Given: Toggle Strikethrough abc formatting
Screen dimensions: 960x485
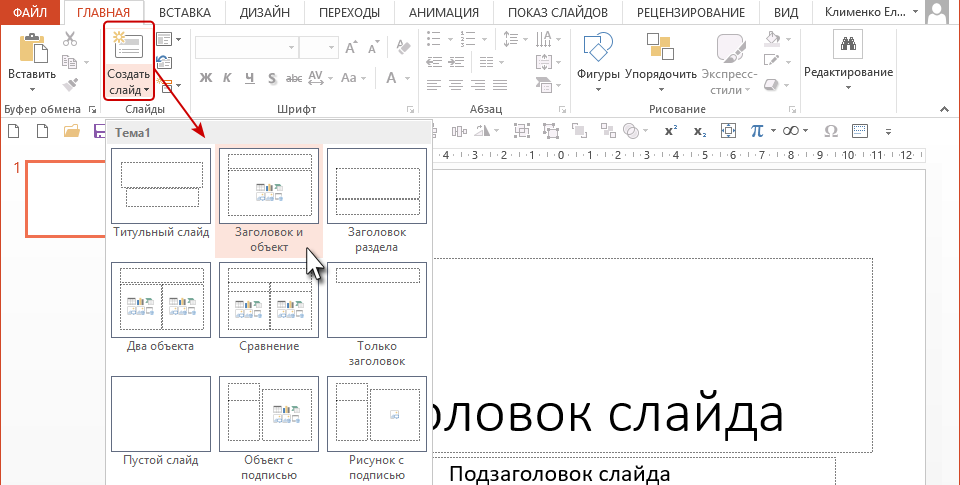Looking at the screenshot, I should click(294, 78).
